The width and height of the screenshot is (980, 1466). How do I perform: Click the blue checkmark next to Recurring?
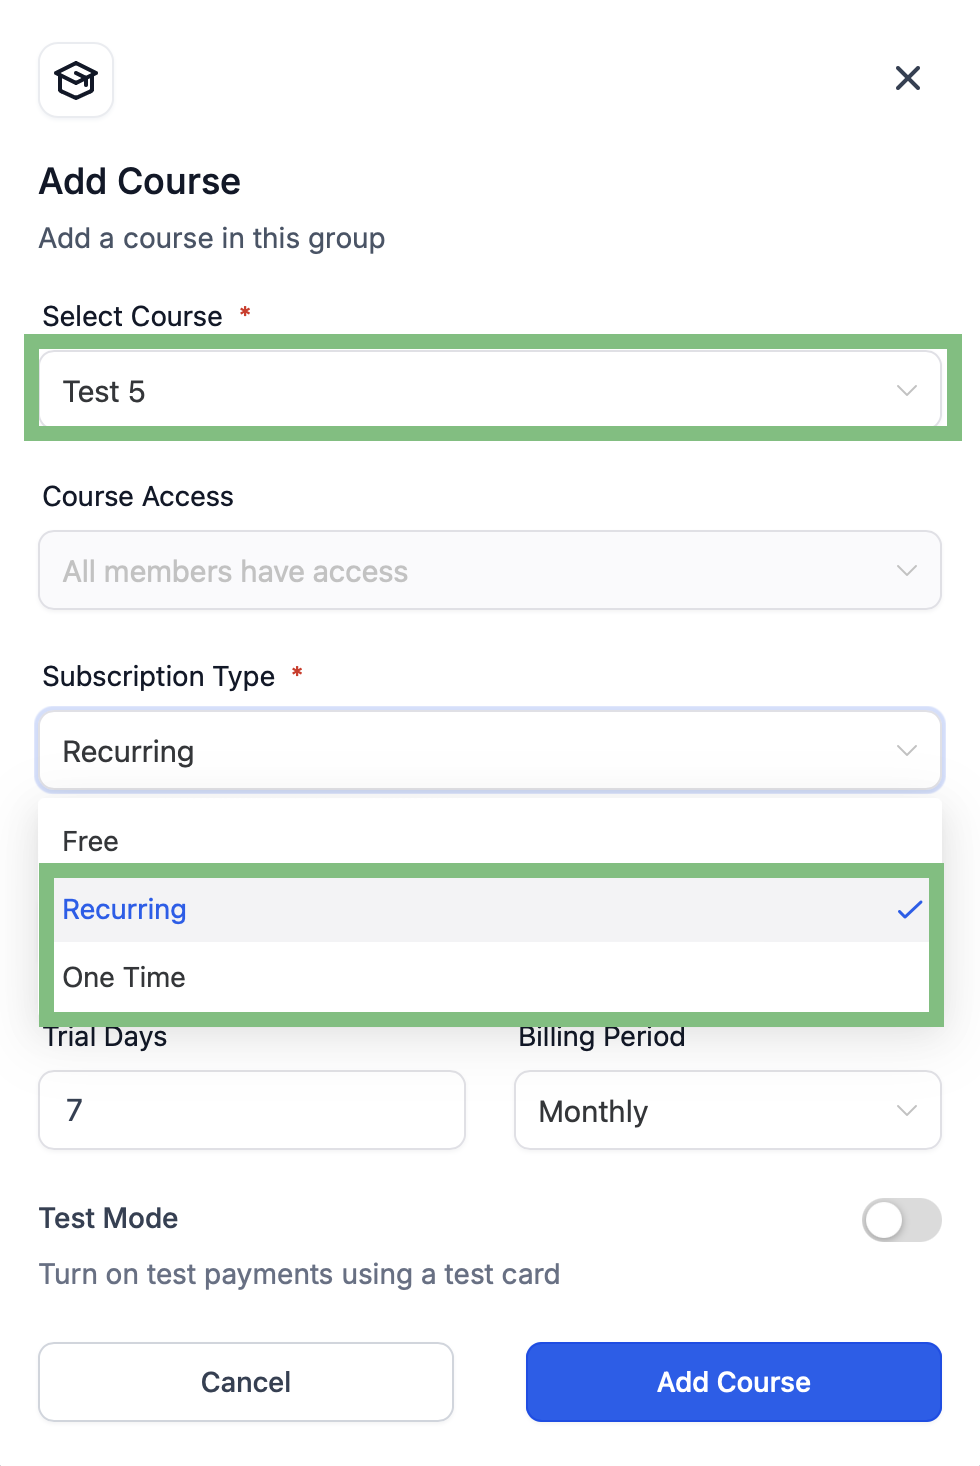point(910,909)
